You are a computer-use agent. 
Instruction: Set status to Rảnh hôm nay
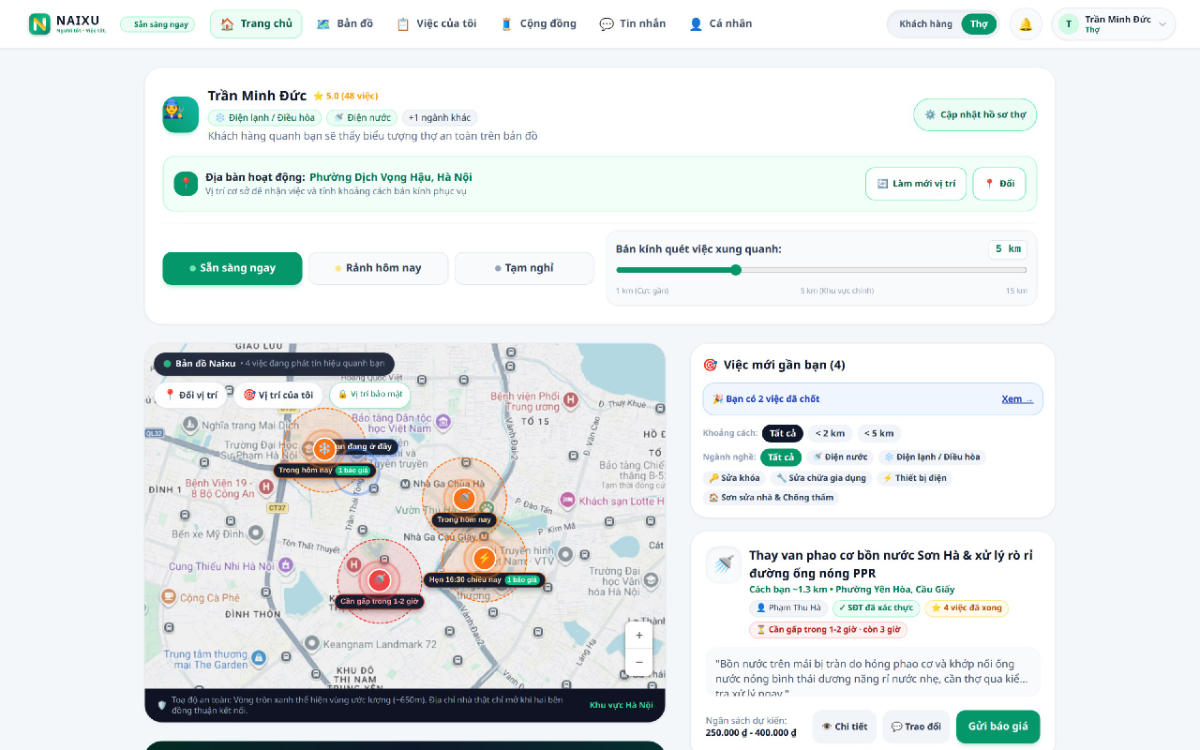[x=378, y=268]
